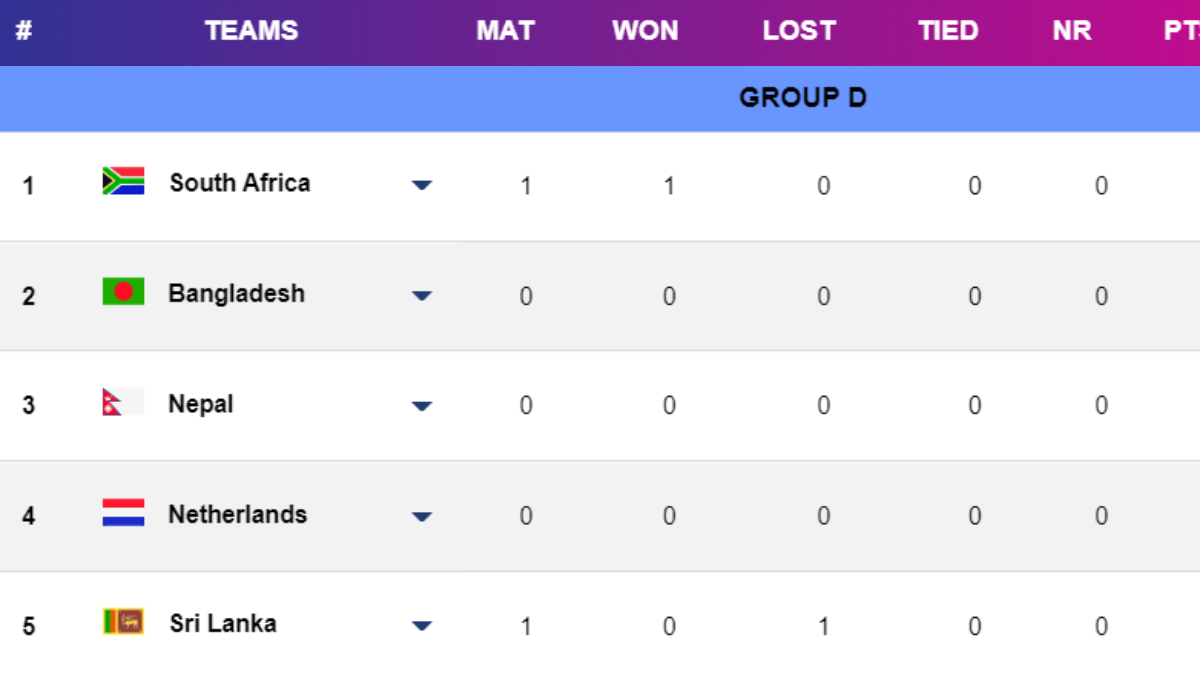Show Sri Lanka match details arrow

(422, 626)
